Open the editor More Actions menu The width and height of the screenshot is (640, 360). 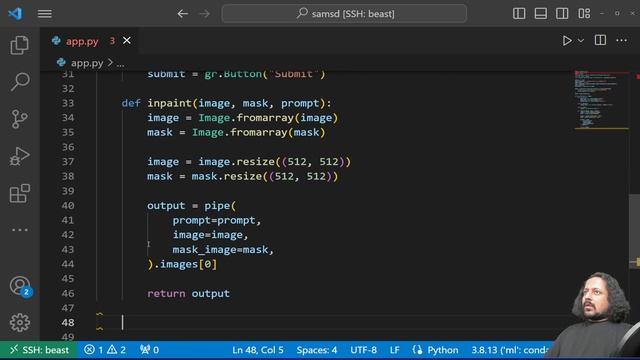(621, 40)
